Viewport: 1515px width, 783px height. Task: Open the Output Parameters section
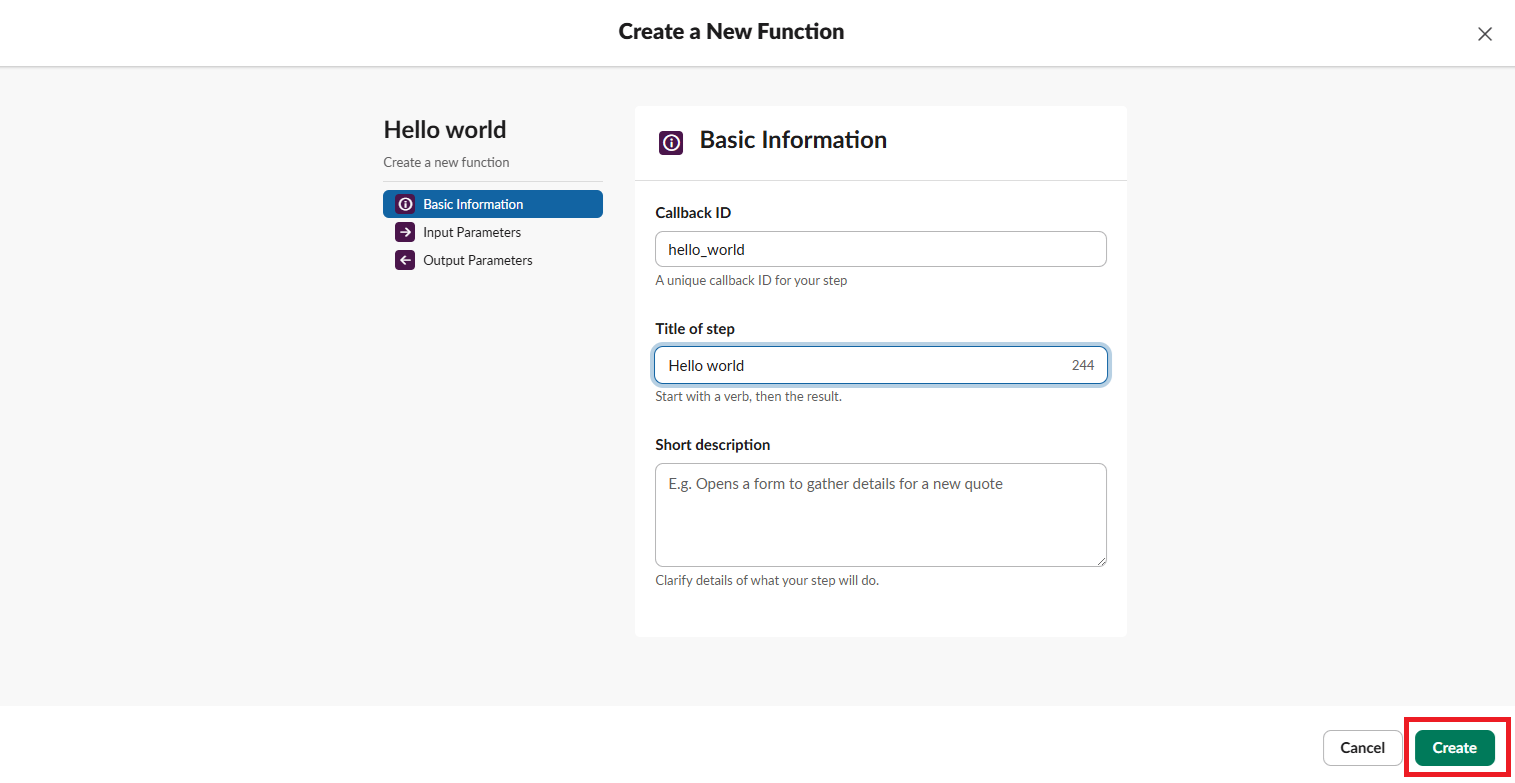tap(478, 260)
